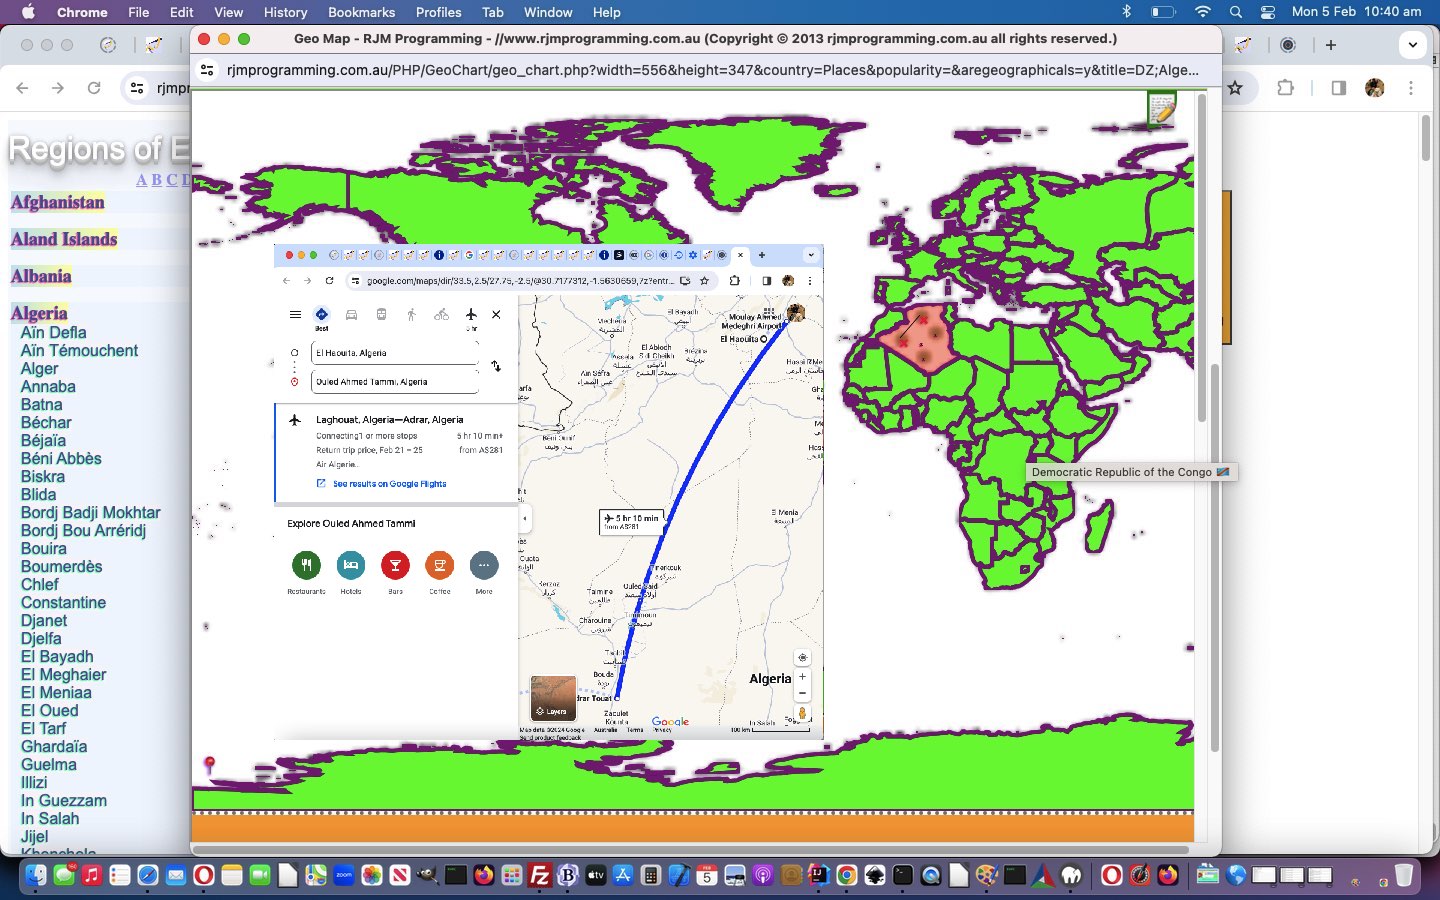Open the Profiles menu
Image resolution: width=1440 pixels, height=900 pixels.
click(439, 12)
